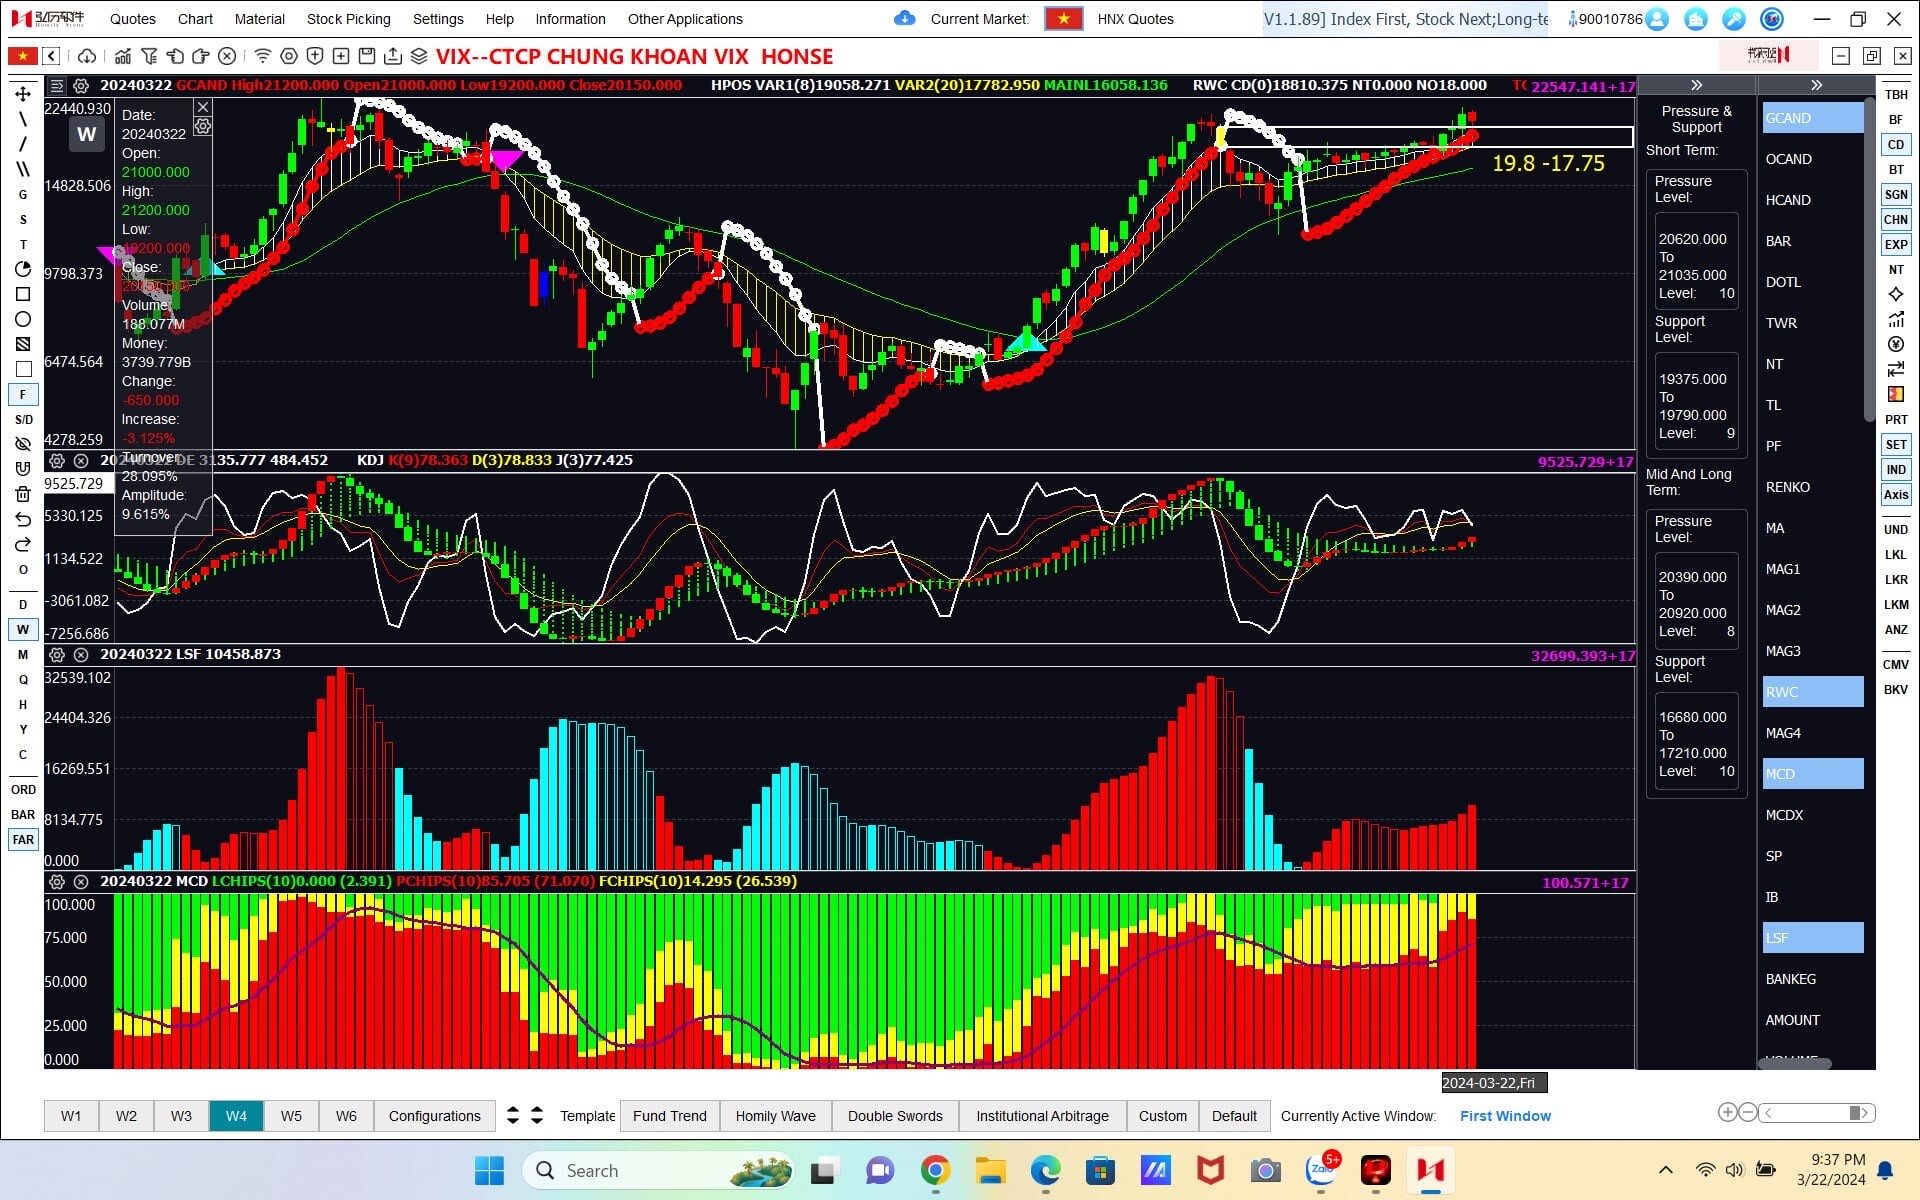
Task: Click the hexagon settings icon in toolbar
Action: [x=289, y=56]
